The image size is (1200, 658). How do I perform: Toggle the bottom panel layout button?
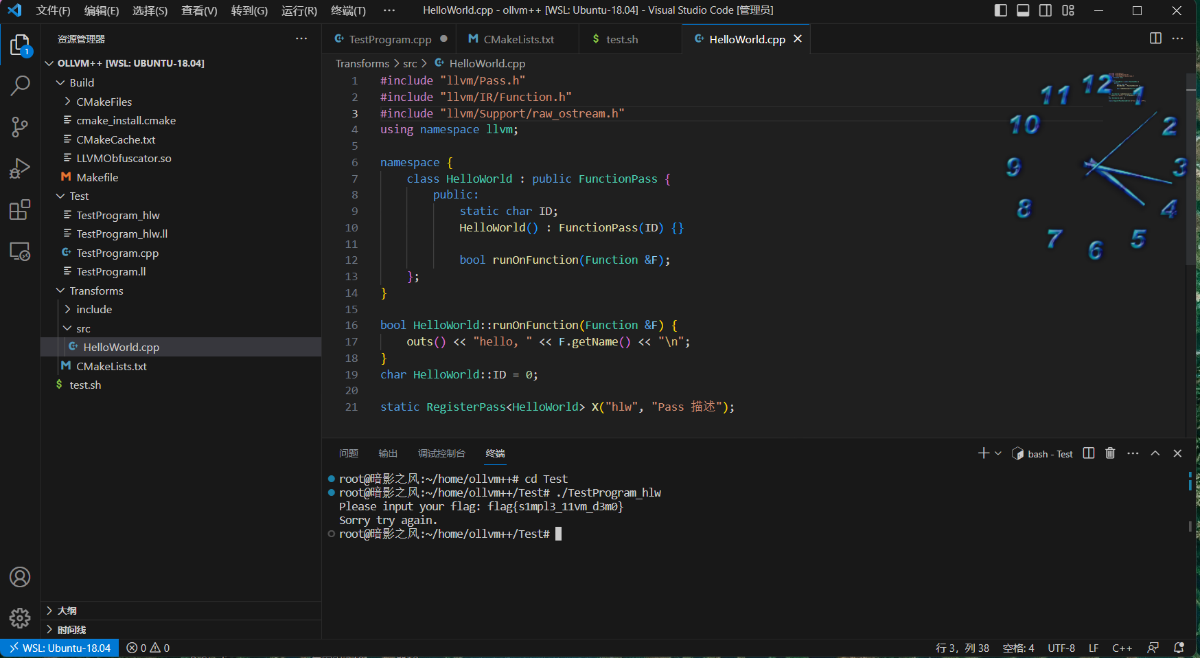[1023, 11]
